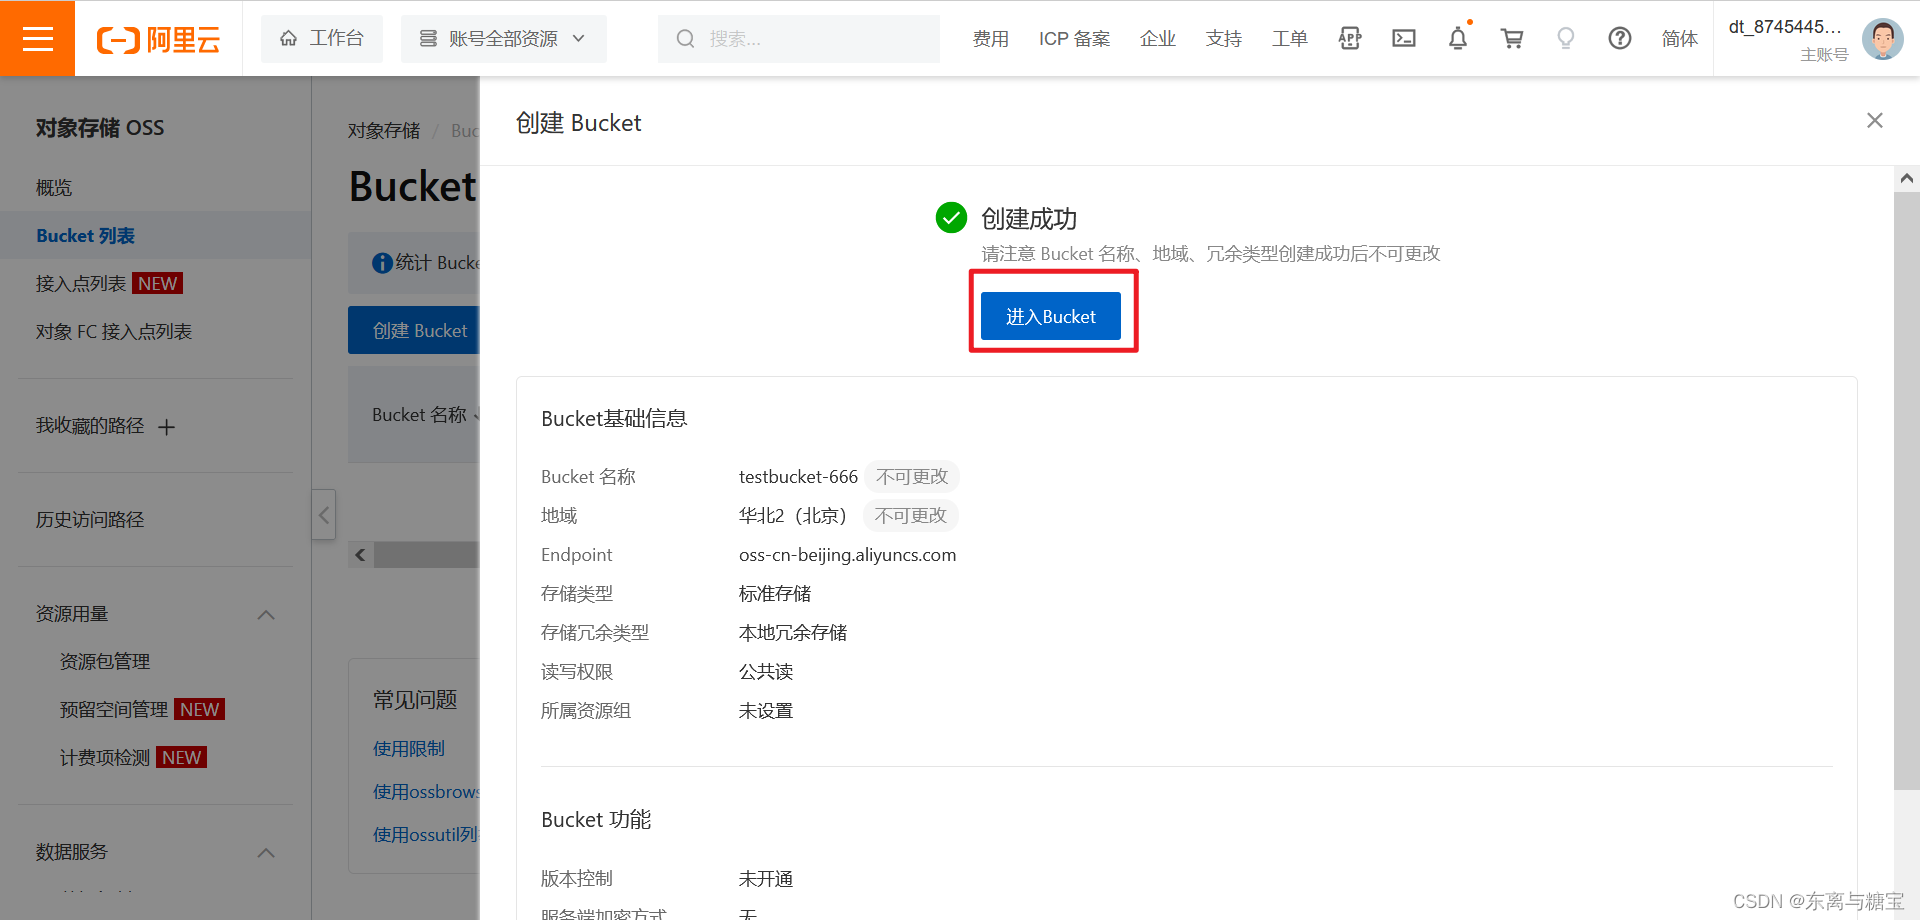Open the 费用 menu
The height and width of the screenshot is (920, 1920).
point(990,38)
